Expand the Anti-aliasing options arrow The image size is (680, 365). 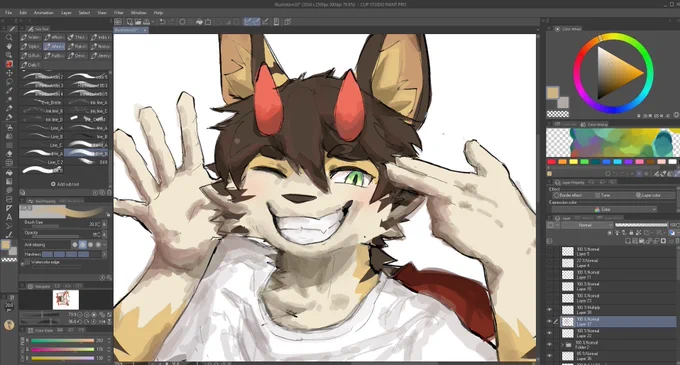(x=104, y=244)
